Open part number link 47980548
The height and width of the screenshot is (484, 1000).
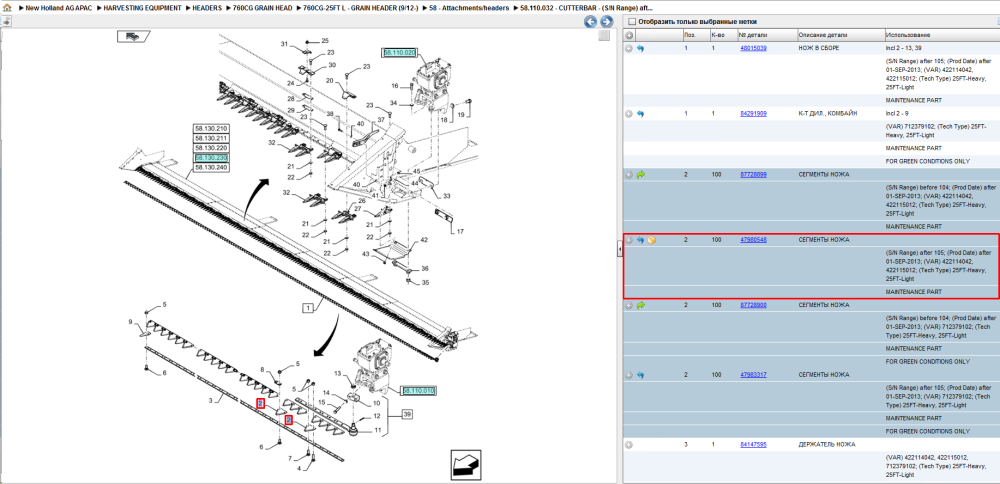(x=753, y=240)
